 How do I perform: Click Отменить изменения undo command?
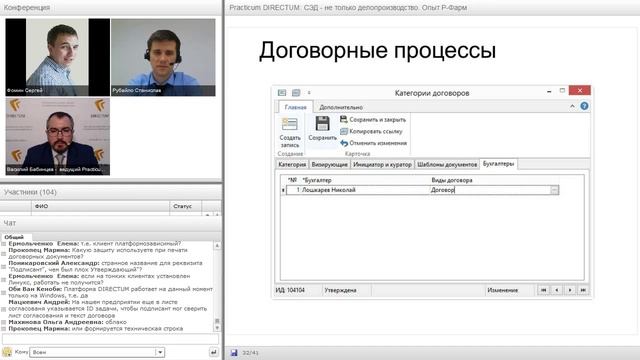tap(373, 143)
